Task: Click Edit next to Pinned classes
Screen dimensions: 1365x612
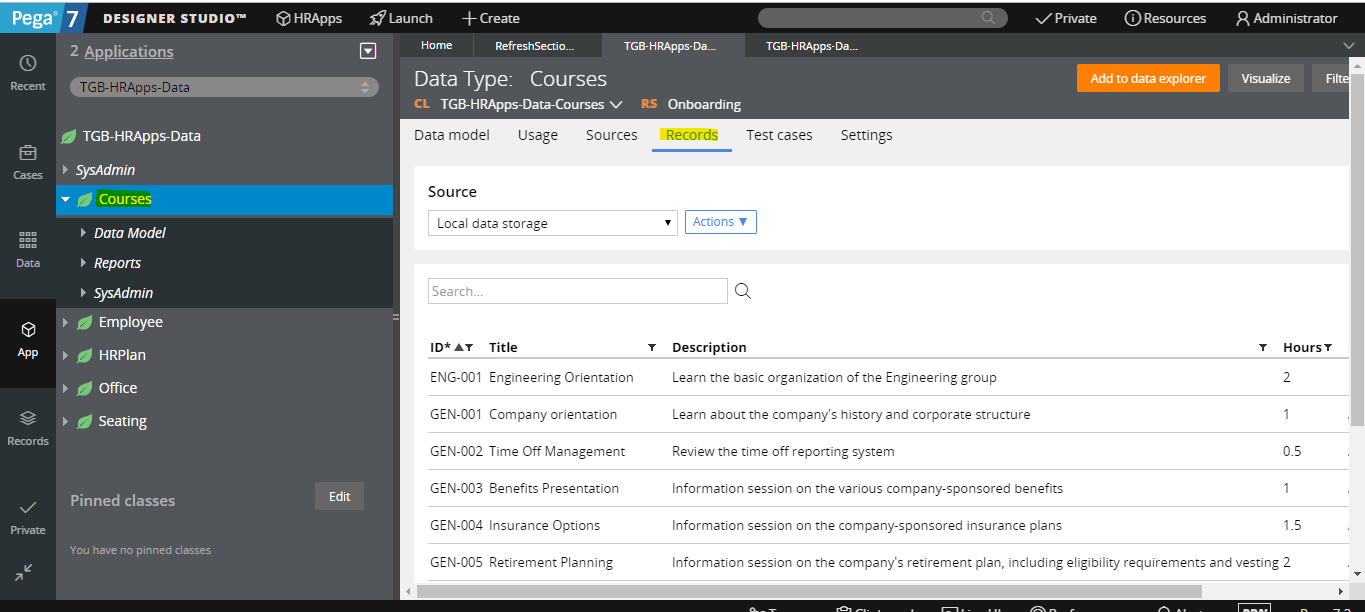Action: tap(339, 495)
